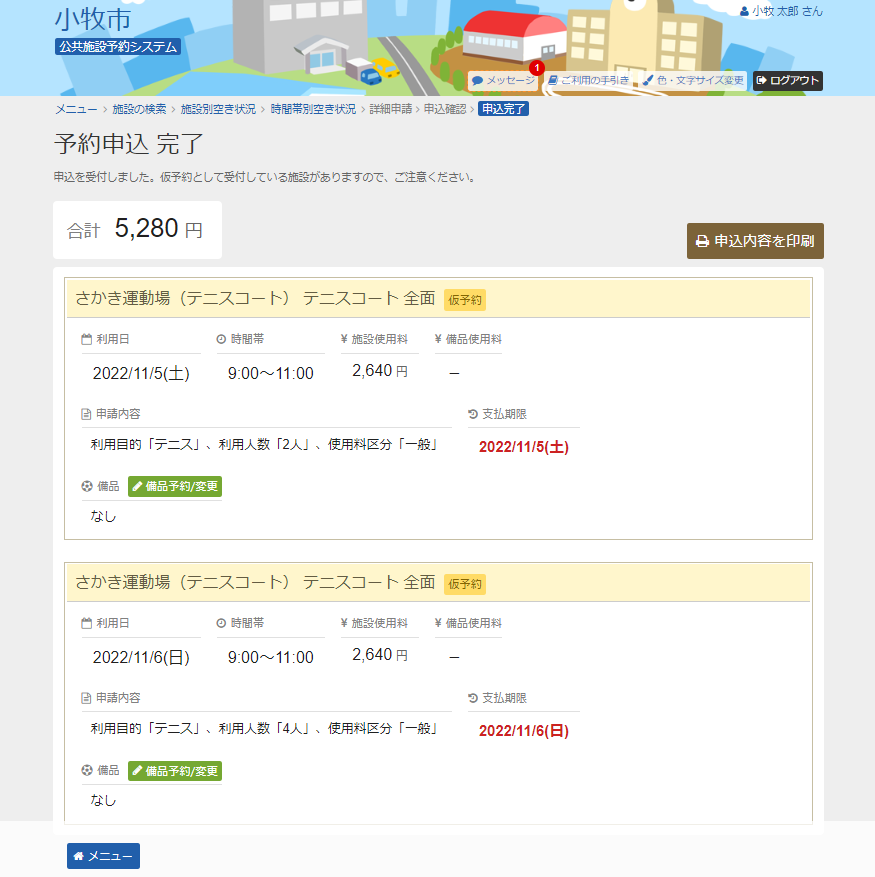Click the 小牧市 site title

click(x=93, y=19)
